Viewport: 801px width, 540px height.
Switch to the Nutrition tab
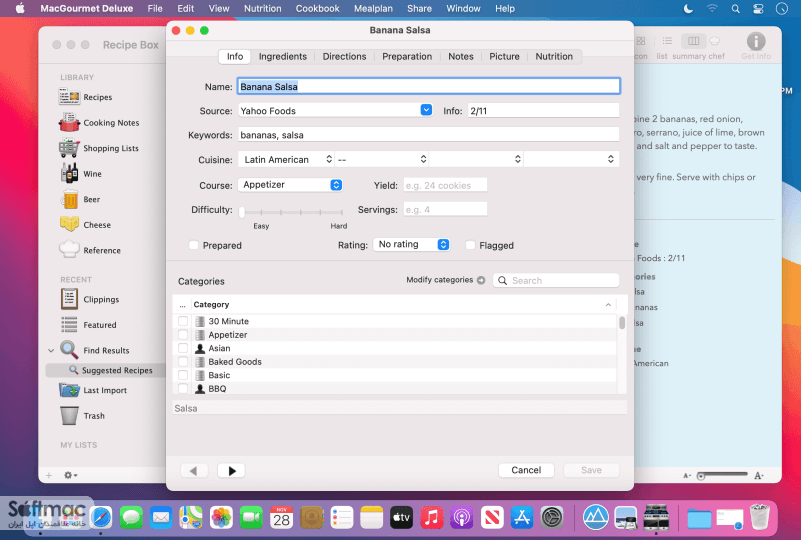554,56
